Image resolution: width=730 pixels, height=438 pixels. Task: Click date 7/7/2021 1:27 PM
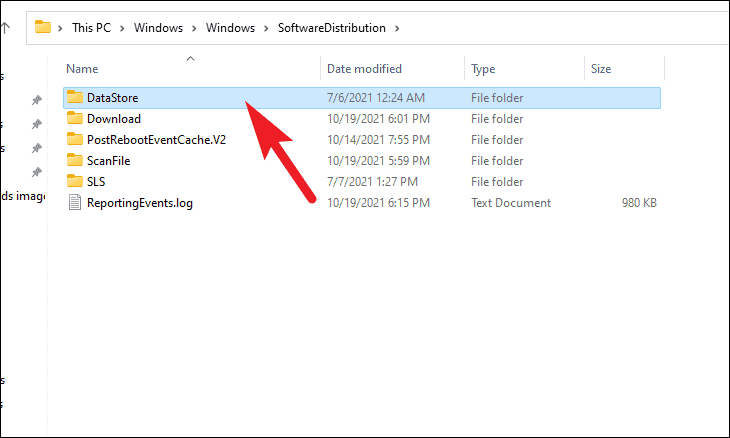tap(372, 182)
